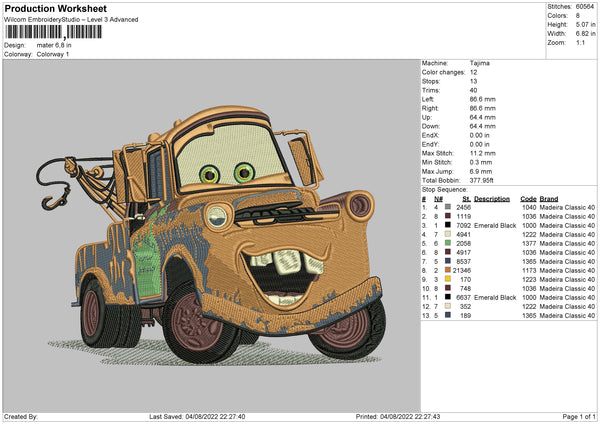
Task: Click the gray swatch in stop row 1
Action: 447,207
